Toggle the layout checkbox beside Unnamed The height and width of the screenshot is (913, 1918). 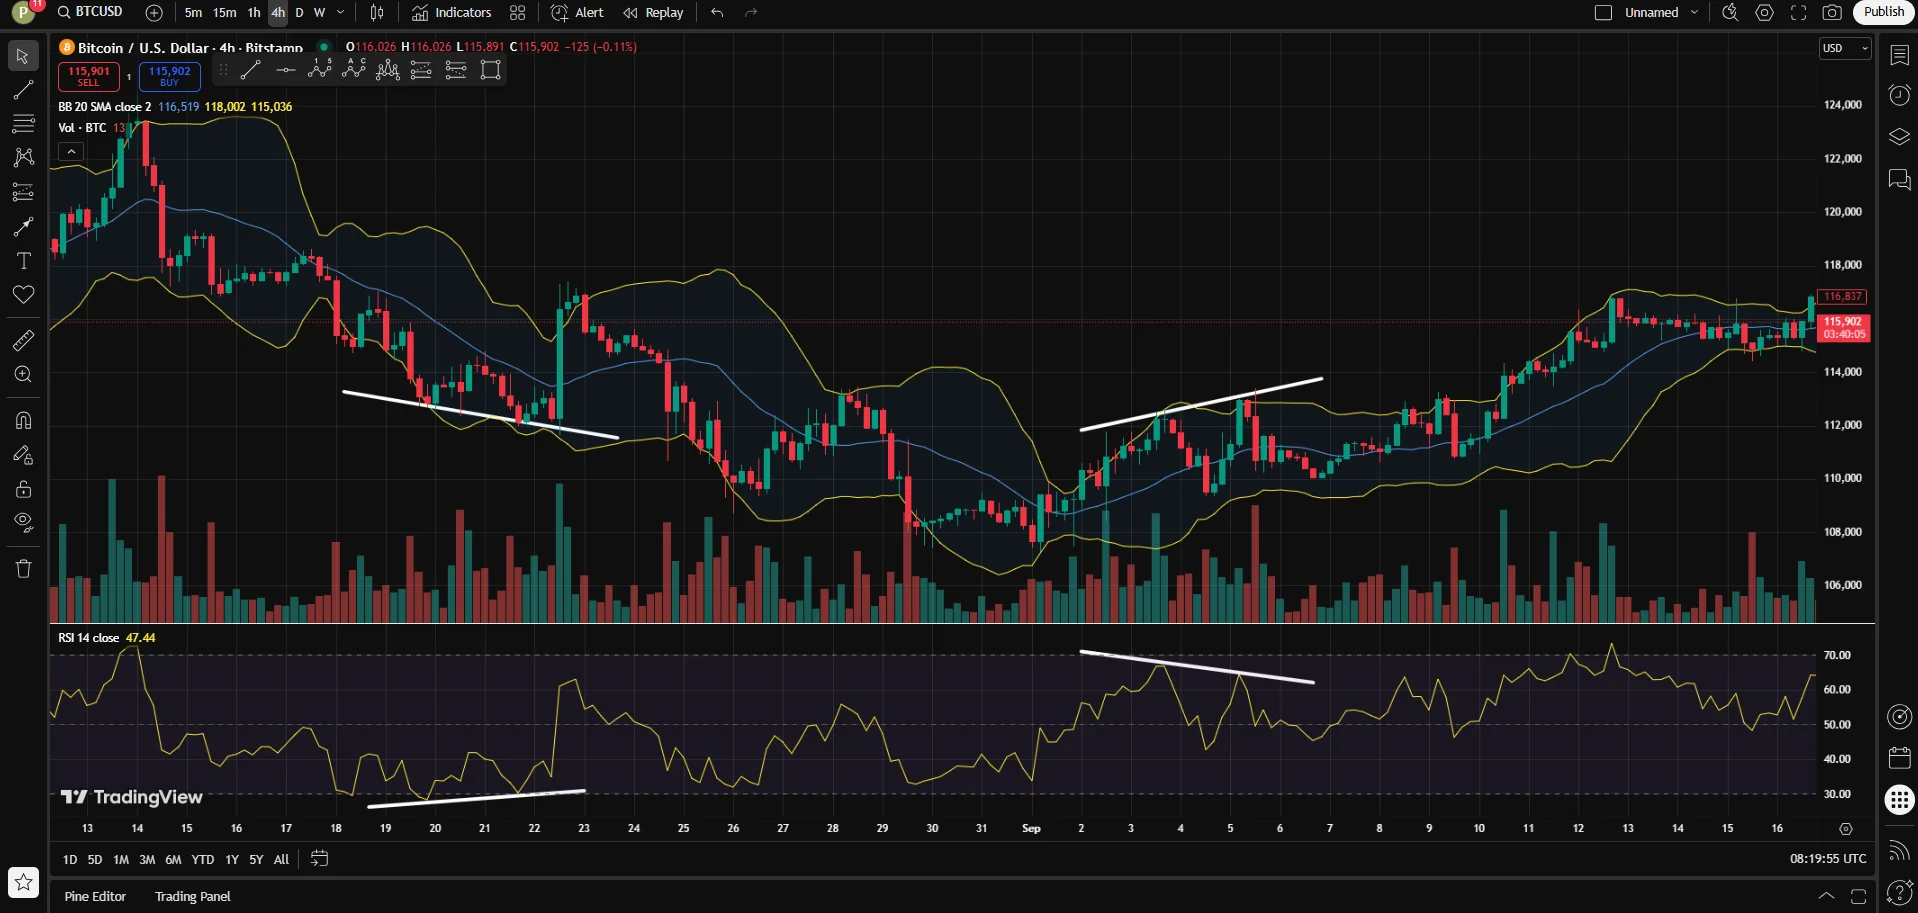click(1603, 13)
